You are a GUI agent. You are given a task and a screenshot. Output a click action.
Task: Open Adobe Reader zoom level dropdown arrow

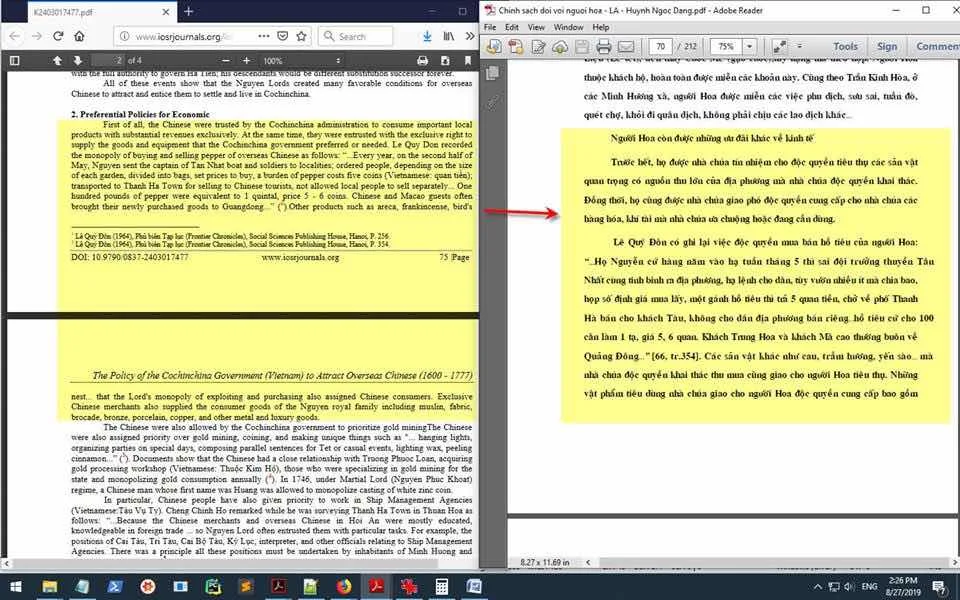(x=749, y=47)
